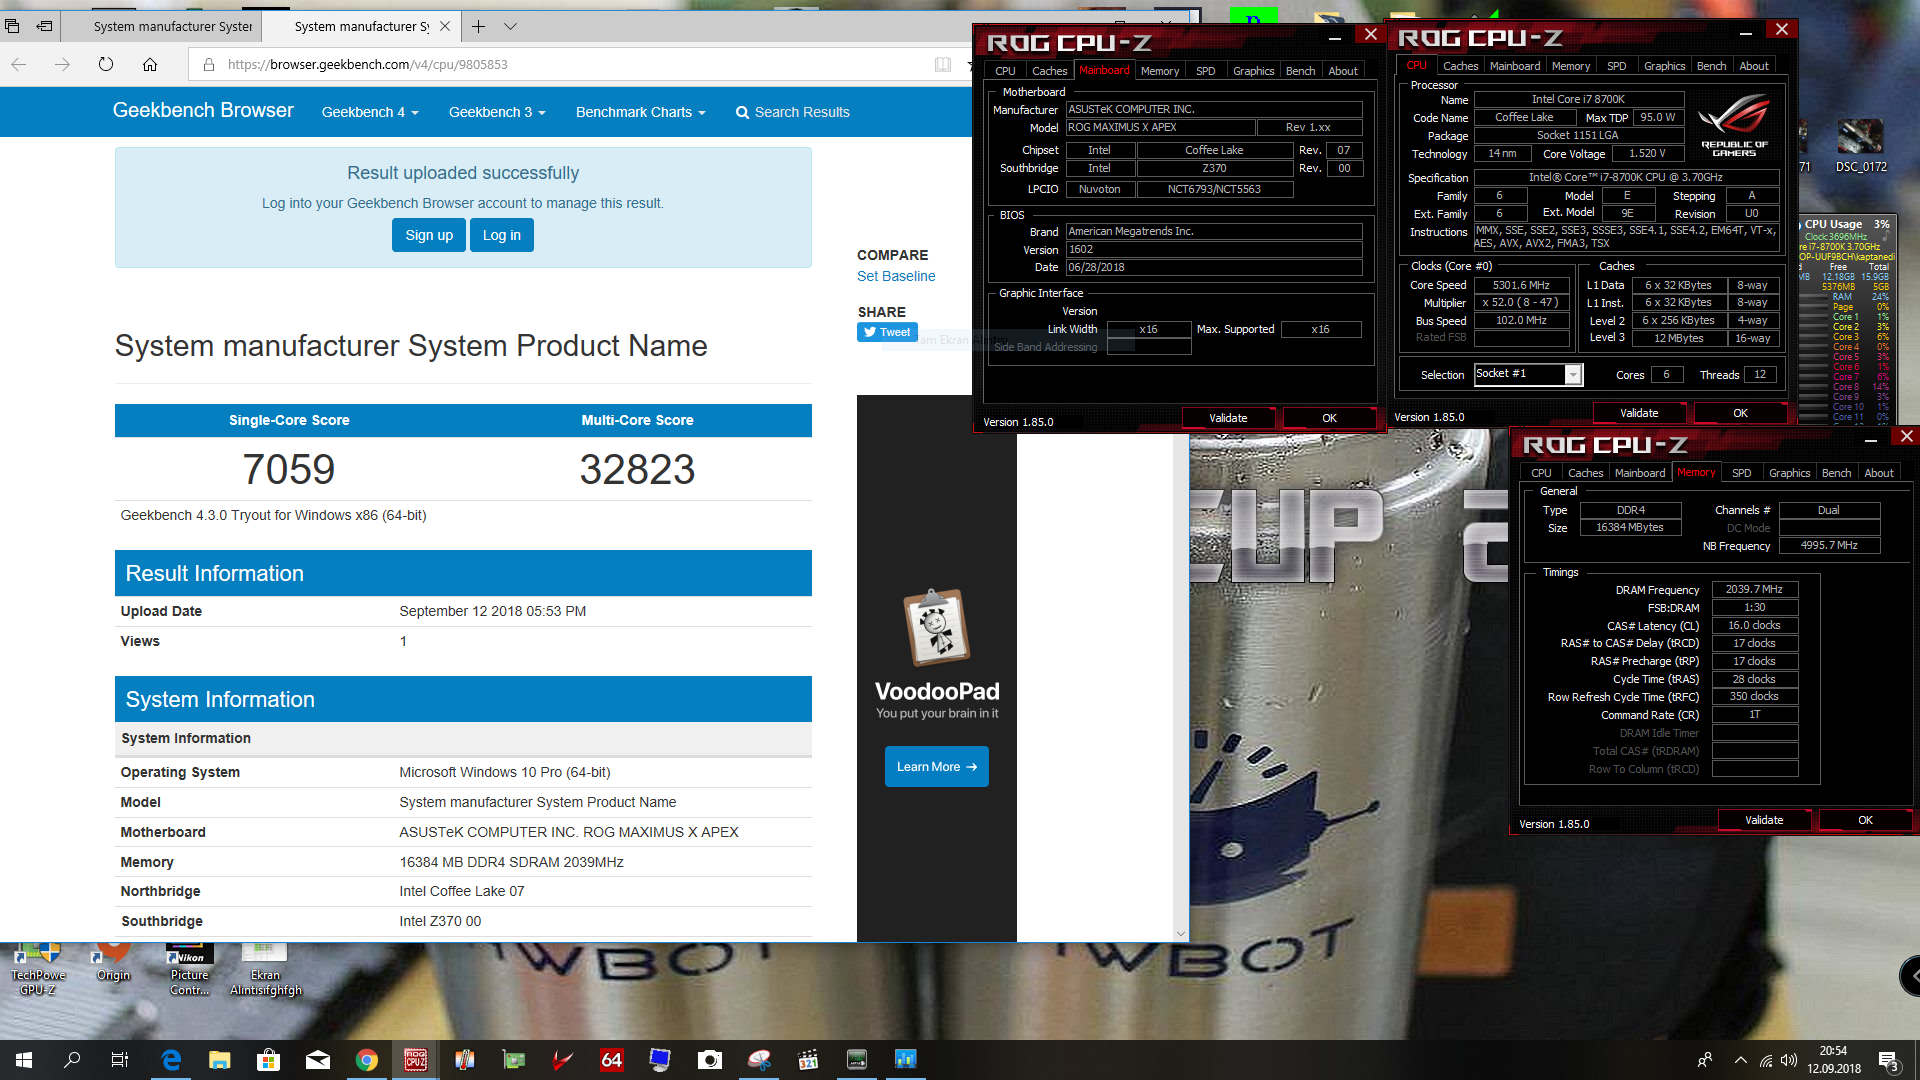The image size is (1920, 1080).
Task: Open CPU tab in Memory CPU-Z window
Action: point(1541,473)
